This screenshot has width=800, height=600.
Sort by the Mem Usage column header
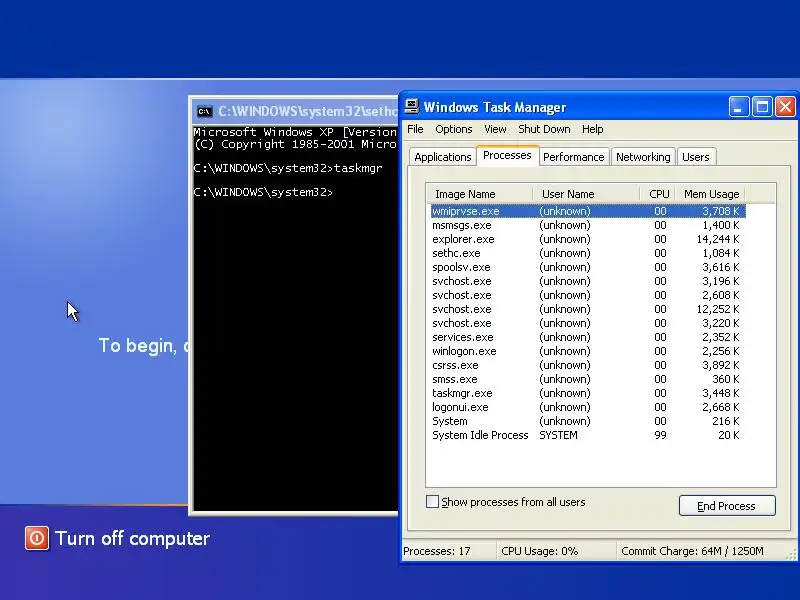click(711, 194)
